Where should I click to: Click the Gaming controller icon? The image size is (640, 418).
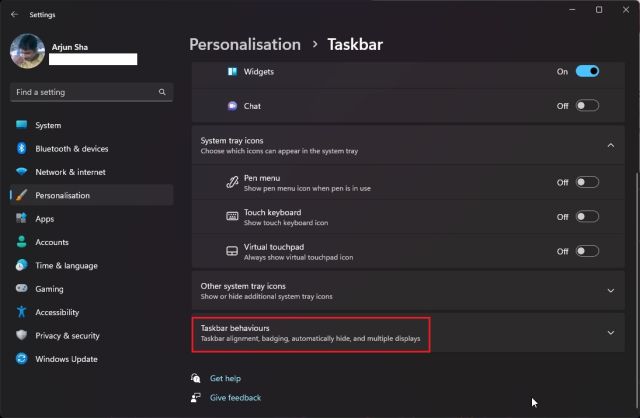(21, 288)
